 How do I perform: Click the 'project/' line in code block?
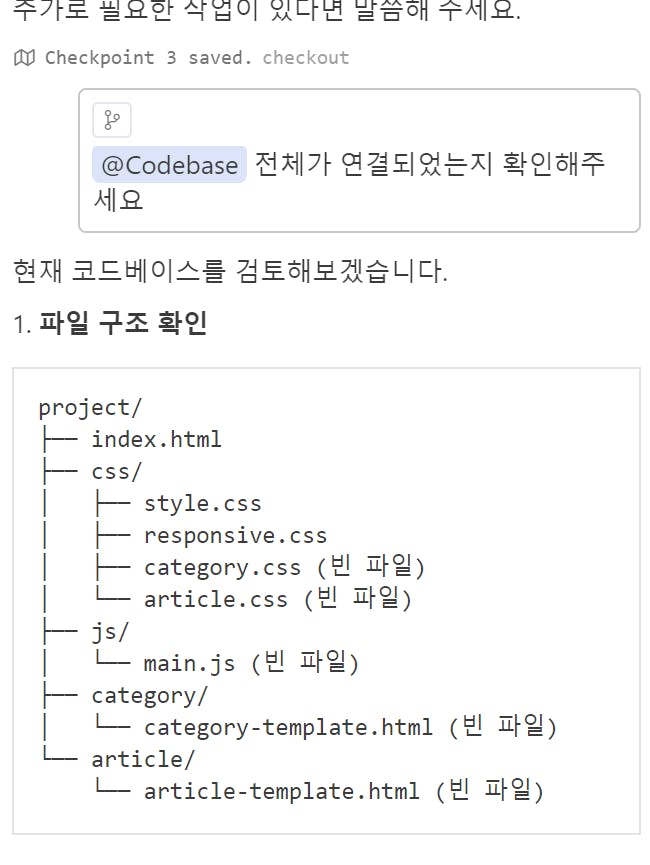point(91,407)
